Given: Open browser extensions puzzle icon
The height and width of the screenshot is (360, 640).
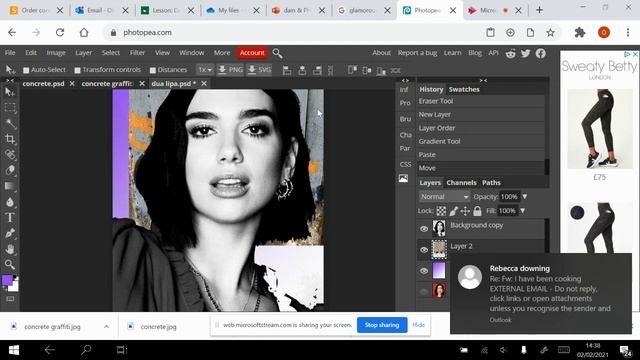Looking at the screenshot, I should (x=580, y=33).
